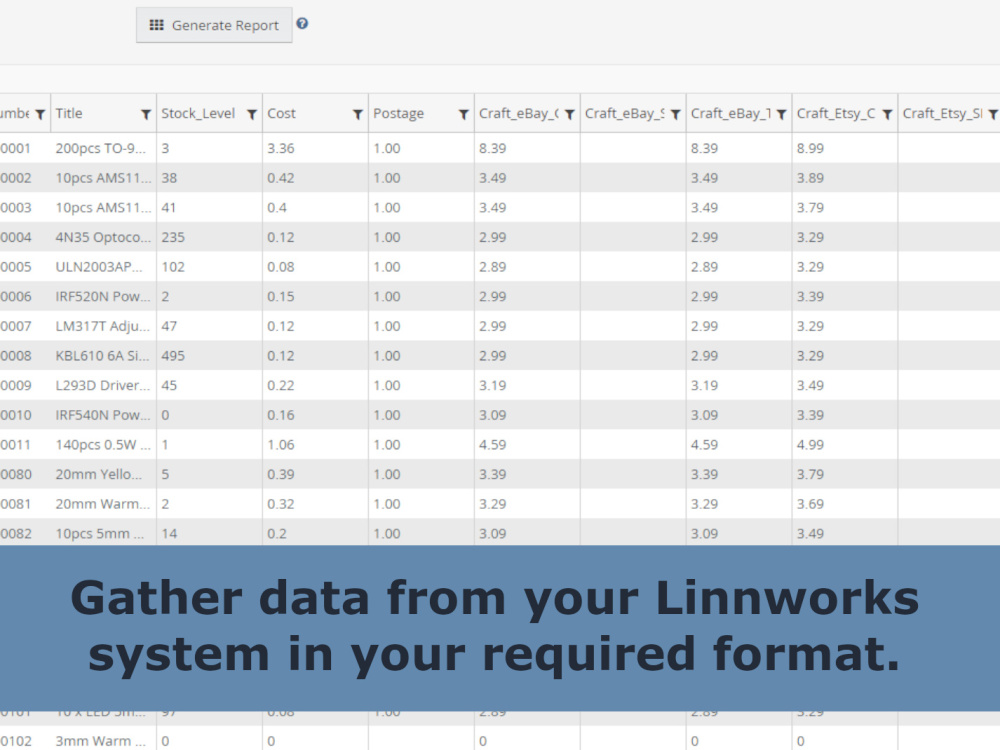Sort by the Title column header
This screenshot has width=1000, height=750.
click(x=69, y=114)
